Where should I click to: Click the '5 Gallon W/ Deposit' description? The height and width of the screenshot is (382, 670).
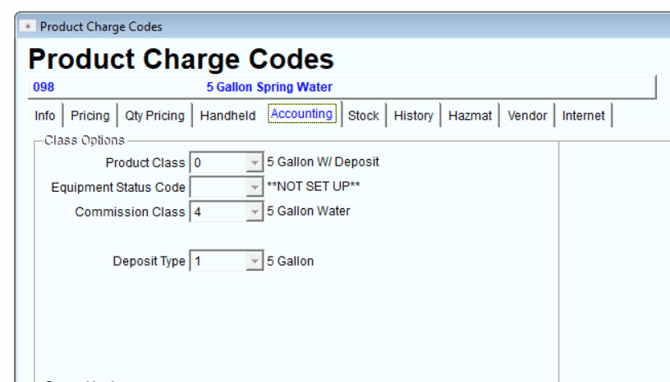tap(323, 162)
